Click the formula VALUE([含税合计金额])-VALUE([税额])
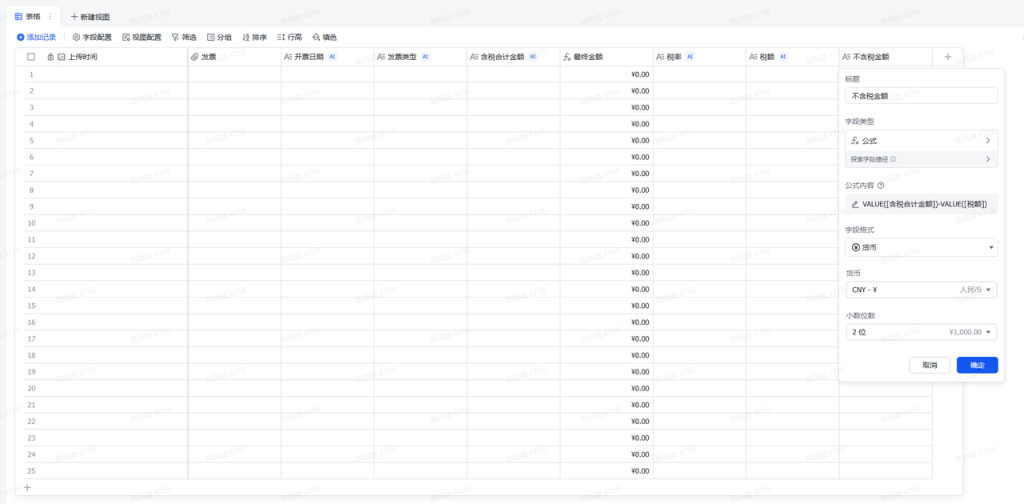This screenshot has height=504, width=1024. pyautogui.click(x=924, y=204)
